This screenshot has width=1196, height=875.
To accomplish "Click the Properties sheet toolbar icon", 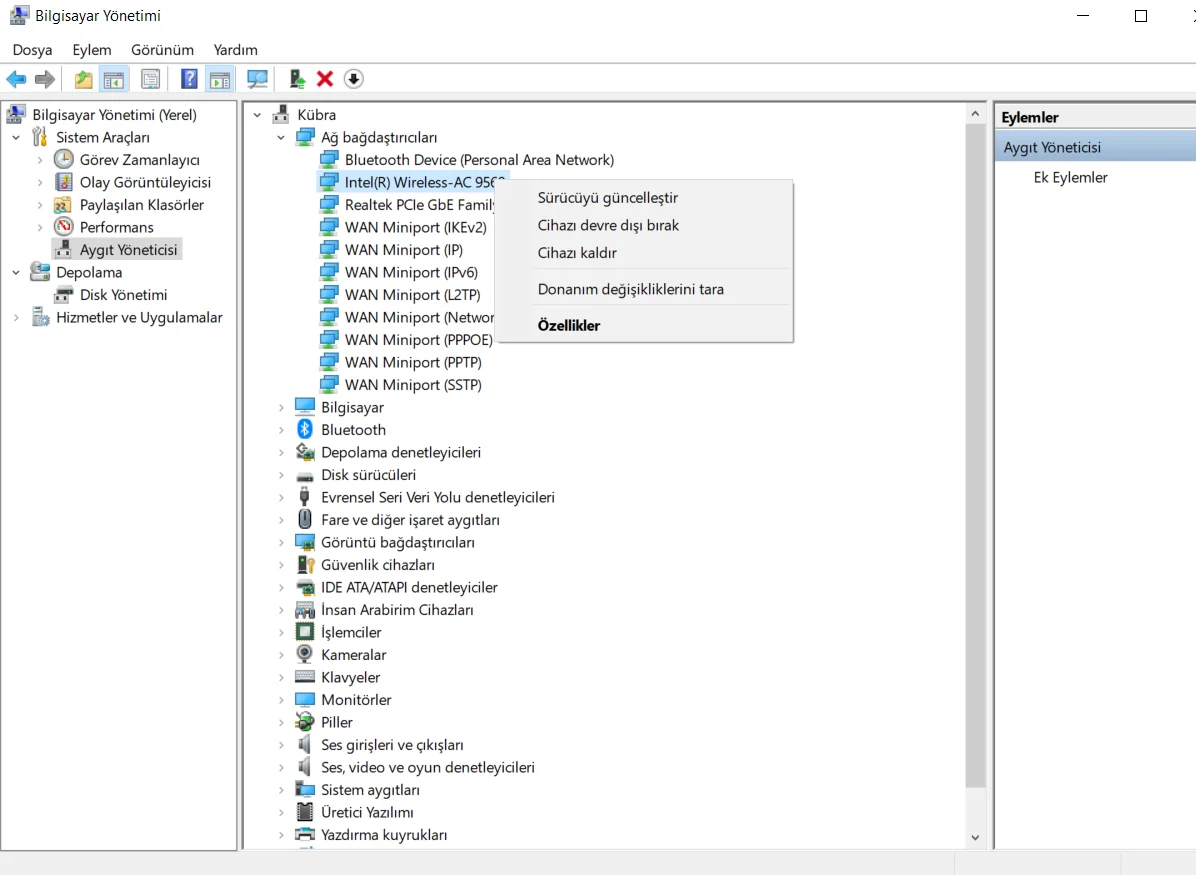I will point(150,79).
